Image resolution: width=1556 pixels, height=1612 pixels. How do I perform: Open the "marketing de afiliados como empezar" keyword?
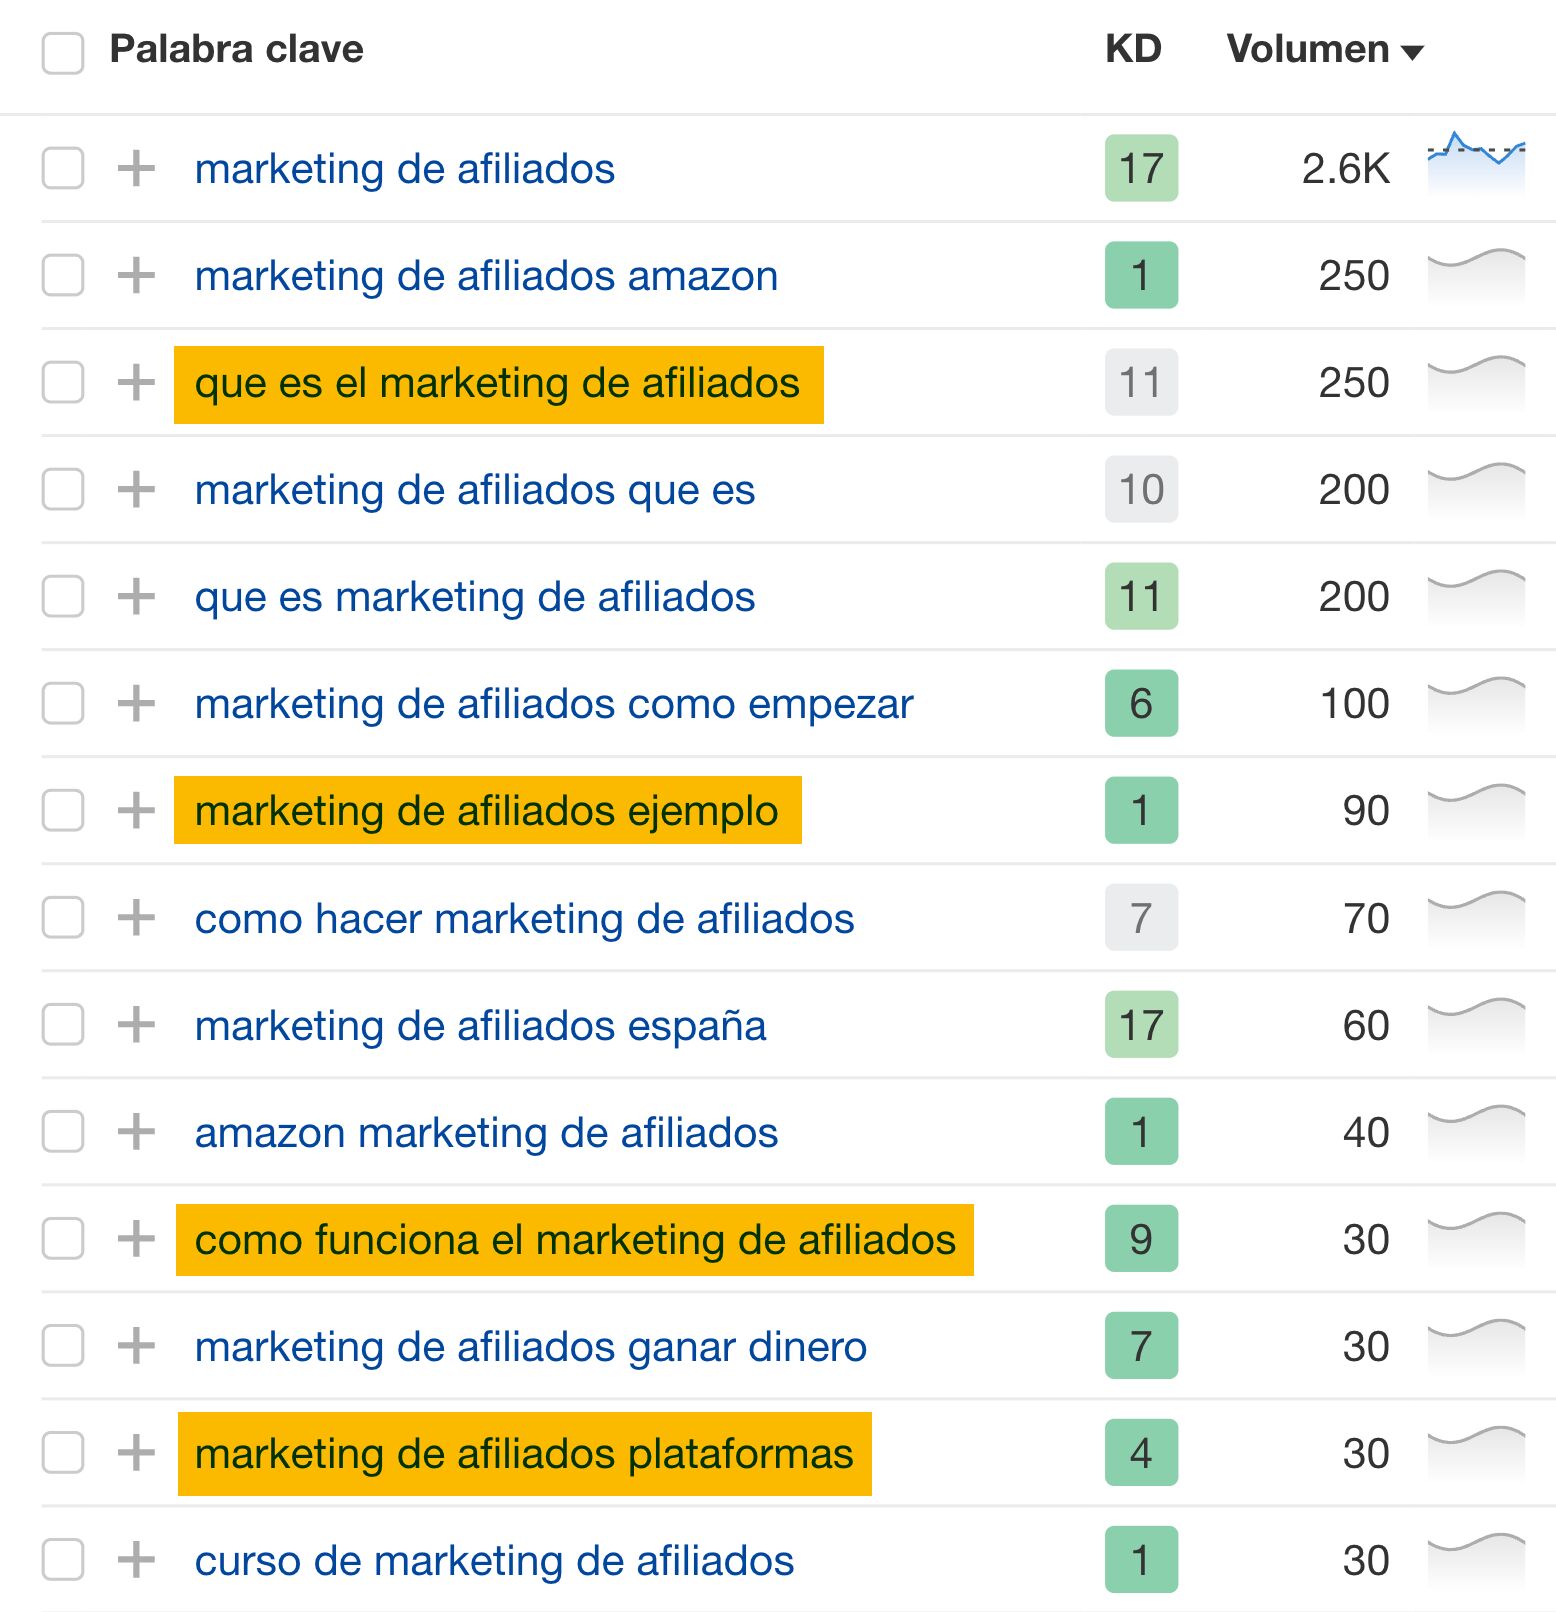(554, 704)
